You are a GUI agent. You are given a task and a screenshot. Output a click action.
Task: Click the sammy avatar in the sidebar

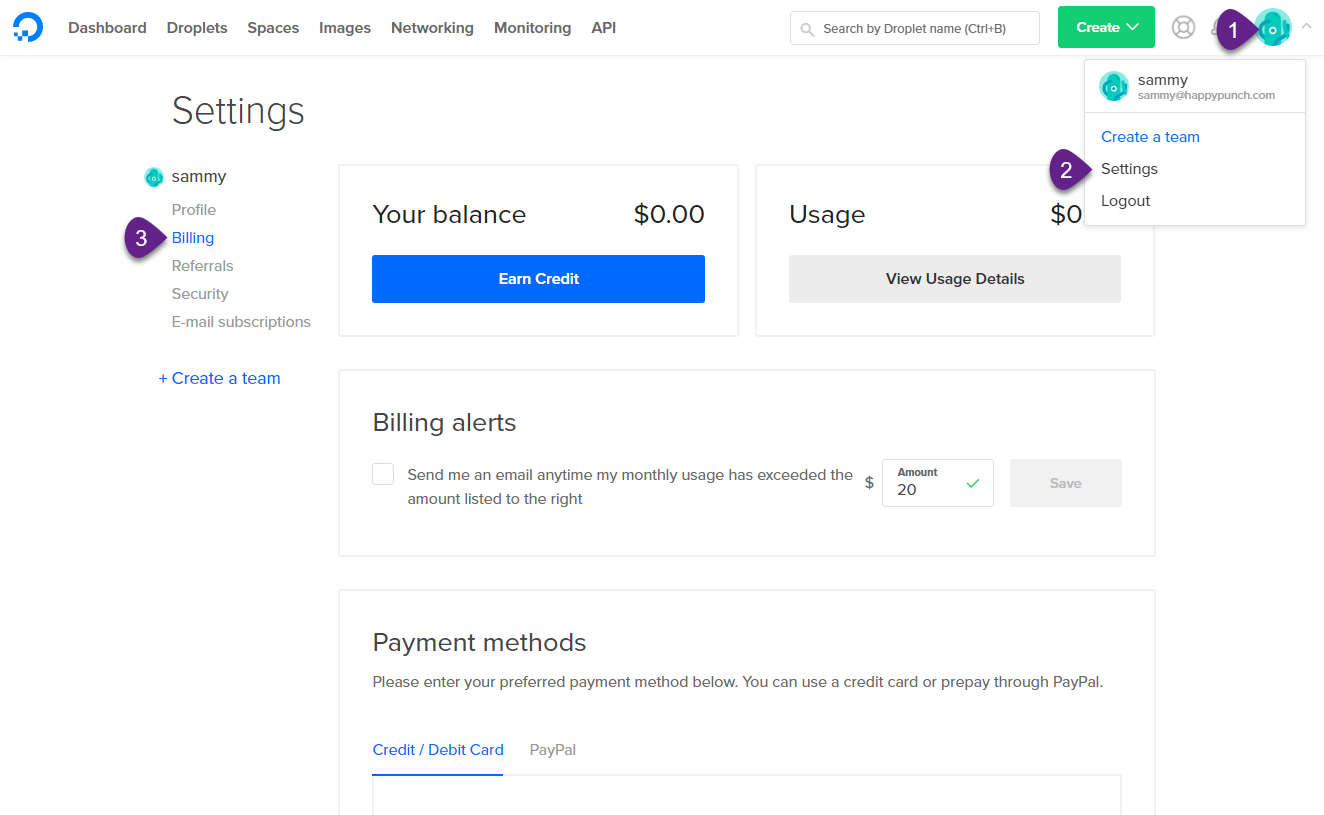(x=154, y=177)
